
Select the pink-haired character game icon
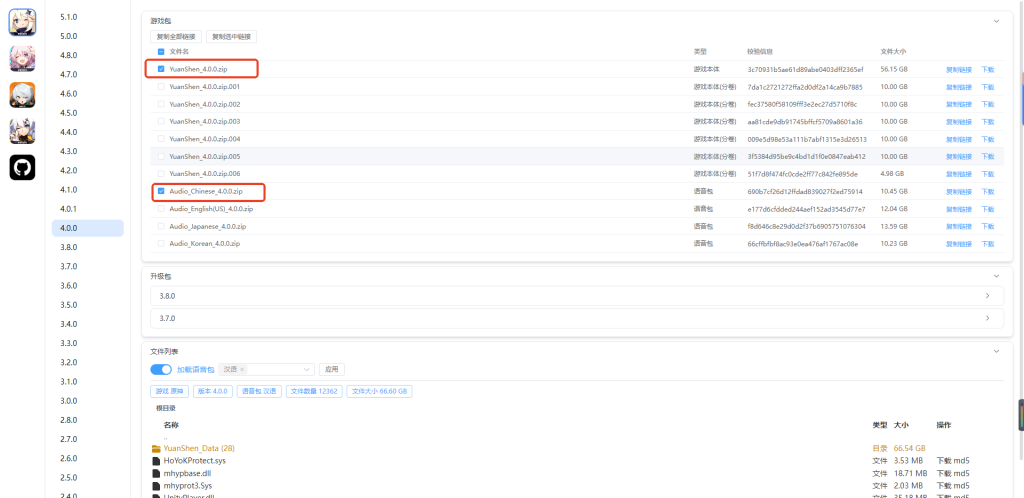coord(22,59)
